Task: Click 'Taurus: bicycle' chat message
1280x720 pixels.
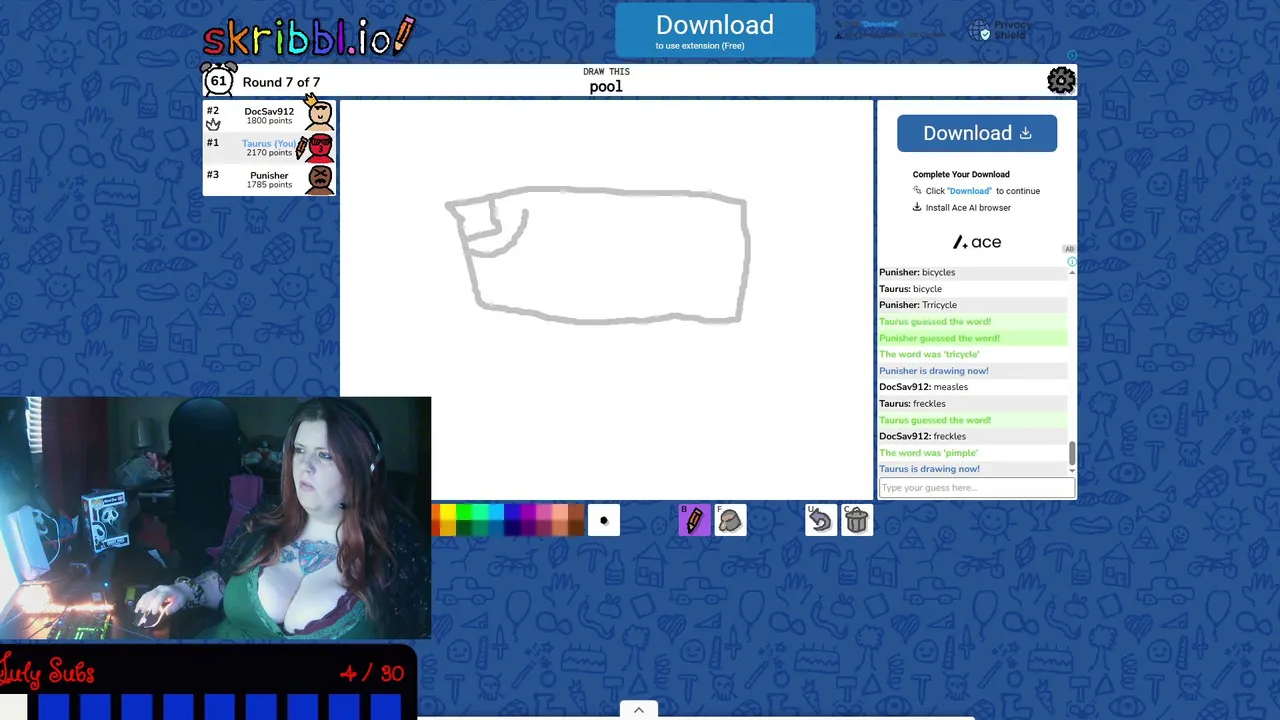Action: coord(910,289)
